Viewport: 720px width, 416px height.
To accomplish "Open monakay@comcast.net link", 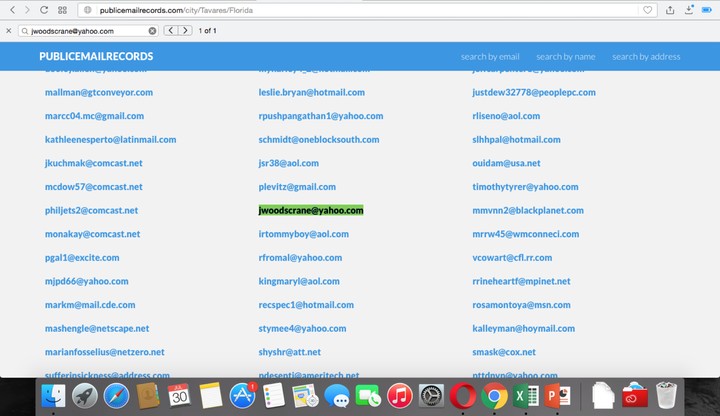I will point(92,234).
